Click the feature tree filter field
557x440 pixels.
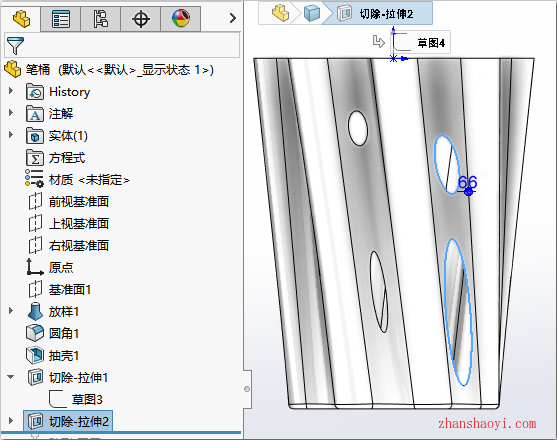pyautogui.click(x=122, y=45)
